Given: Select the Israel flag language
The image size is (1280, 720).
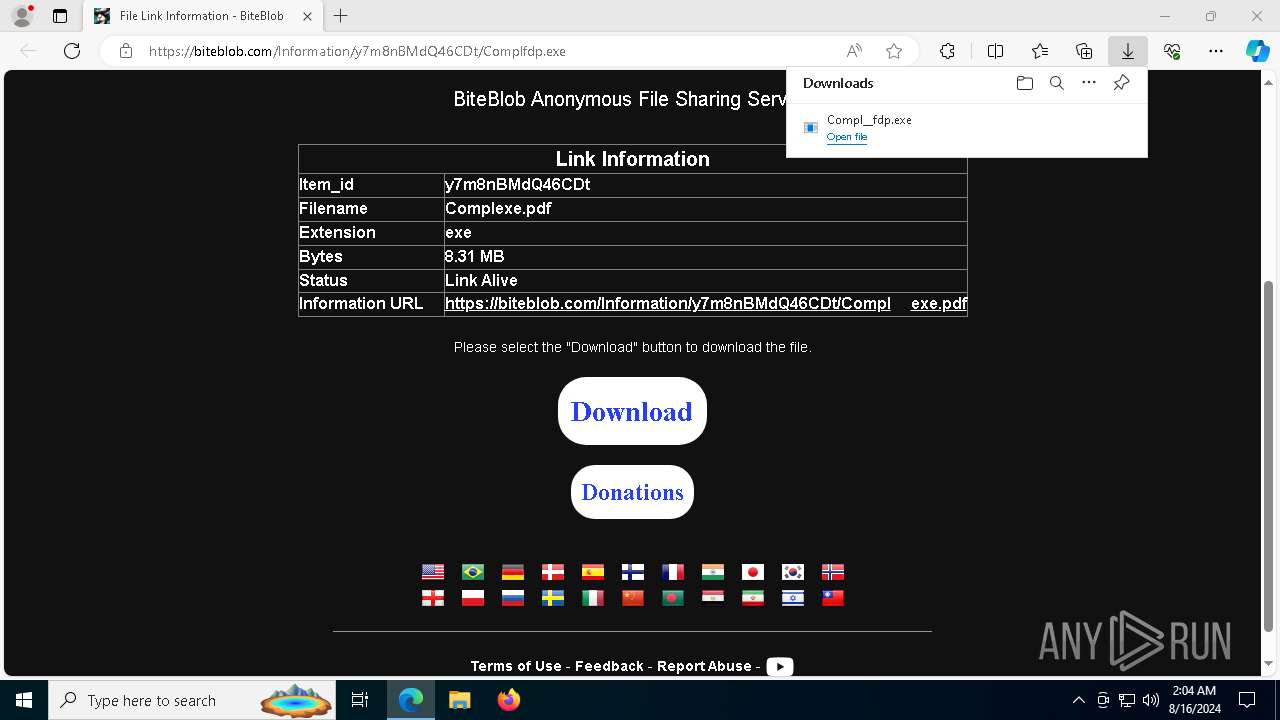Looking at the screenshot, I should [793, 598].
